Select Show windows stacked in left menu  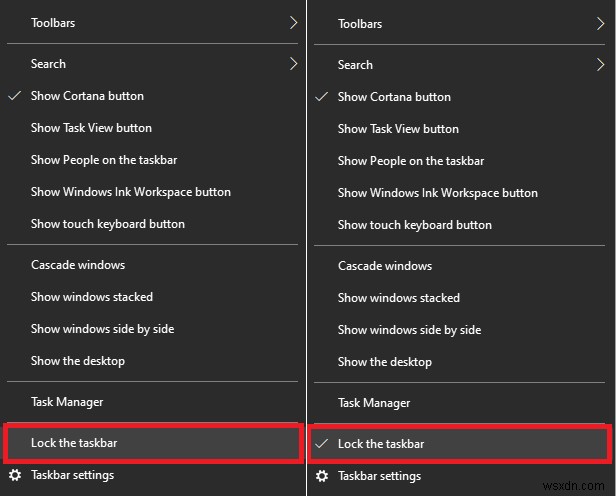(x=92, y=297)
